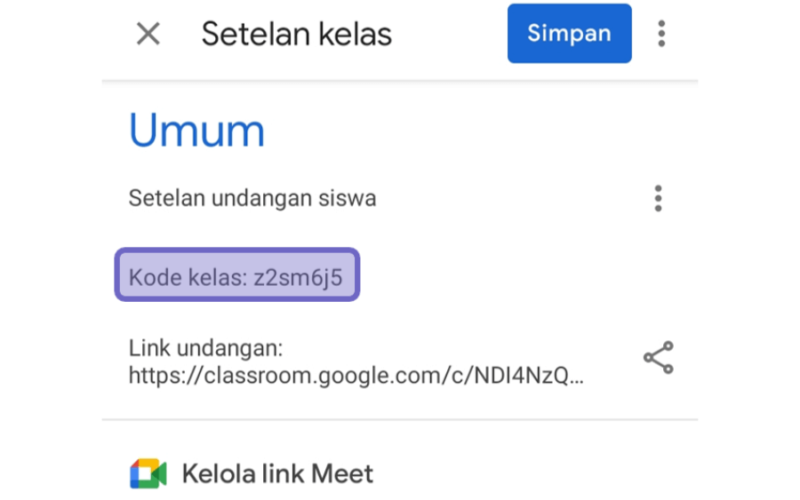Click the word Meet in Kelola link Meet
The image size is (800, 500).
click(342, 473)
